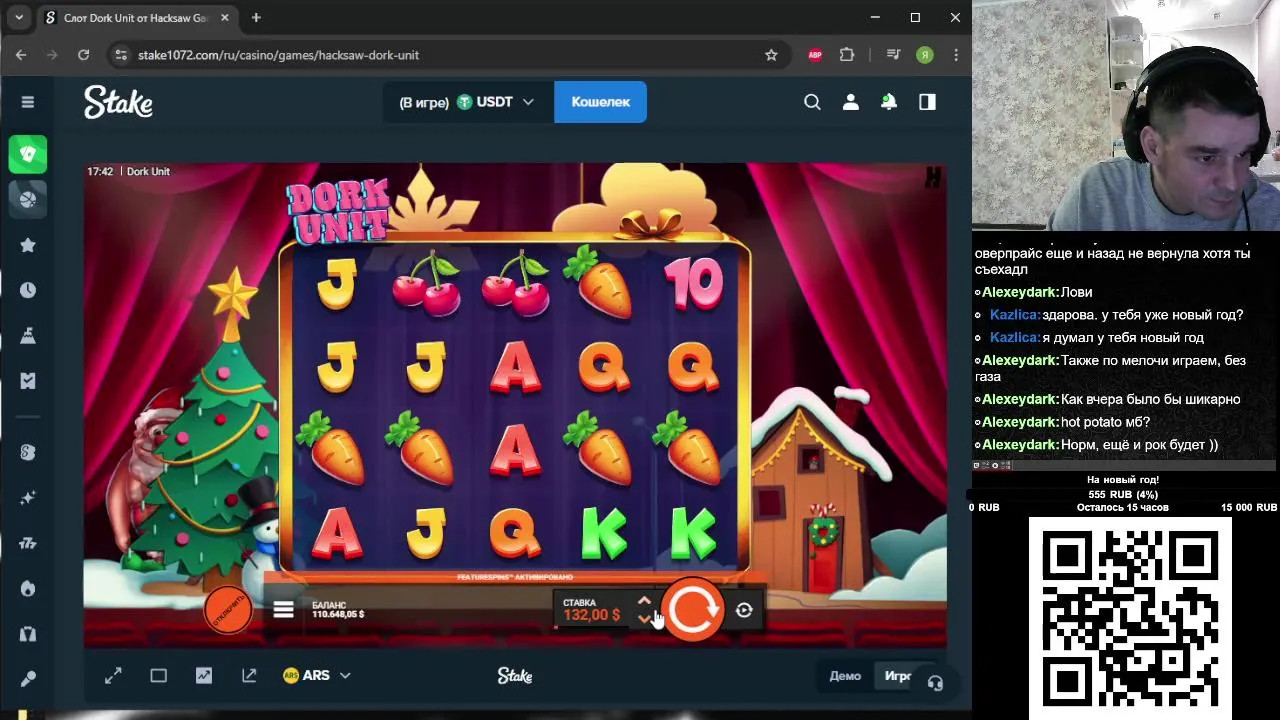Open the slot game menu hamburger
Viewport: 1280px width, 720px height.
coord(283,609)
